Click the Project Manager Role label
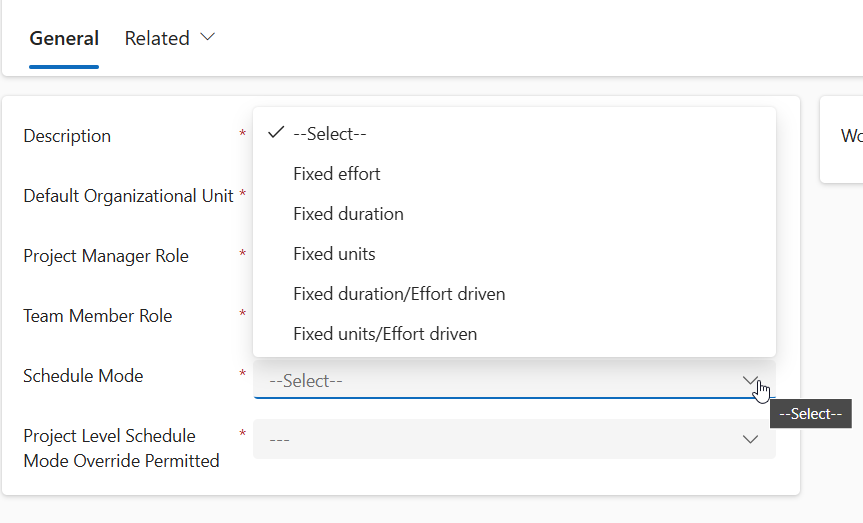Viewport: 863px width, 523px height. tap(106, 256)
